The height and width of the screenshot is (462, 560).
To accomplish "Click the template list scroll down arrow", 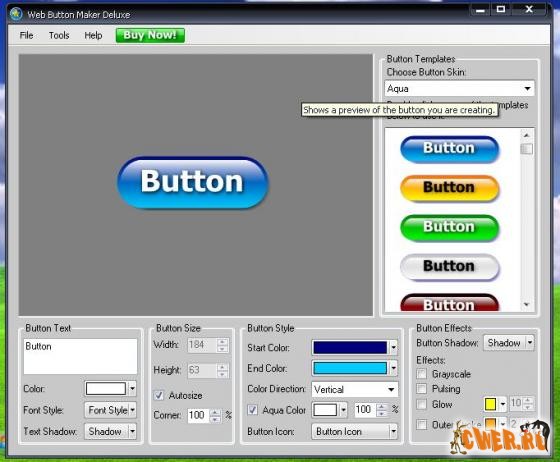I will pyautogui.click(x=526, y=305).
